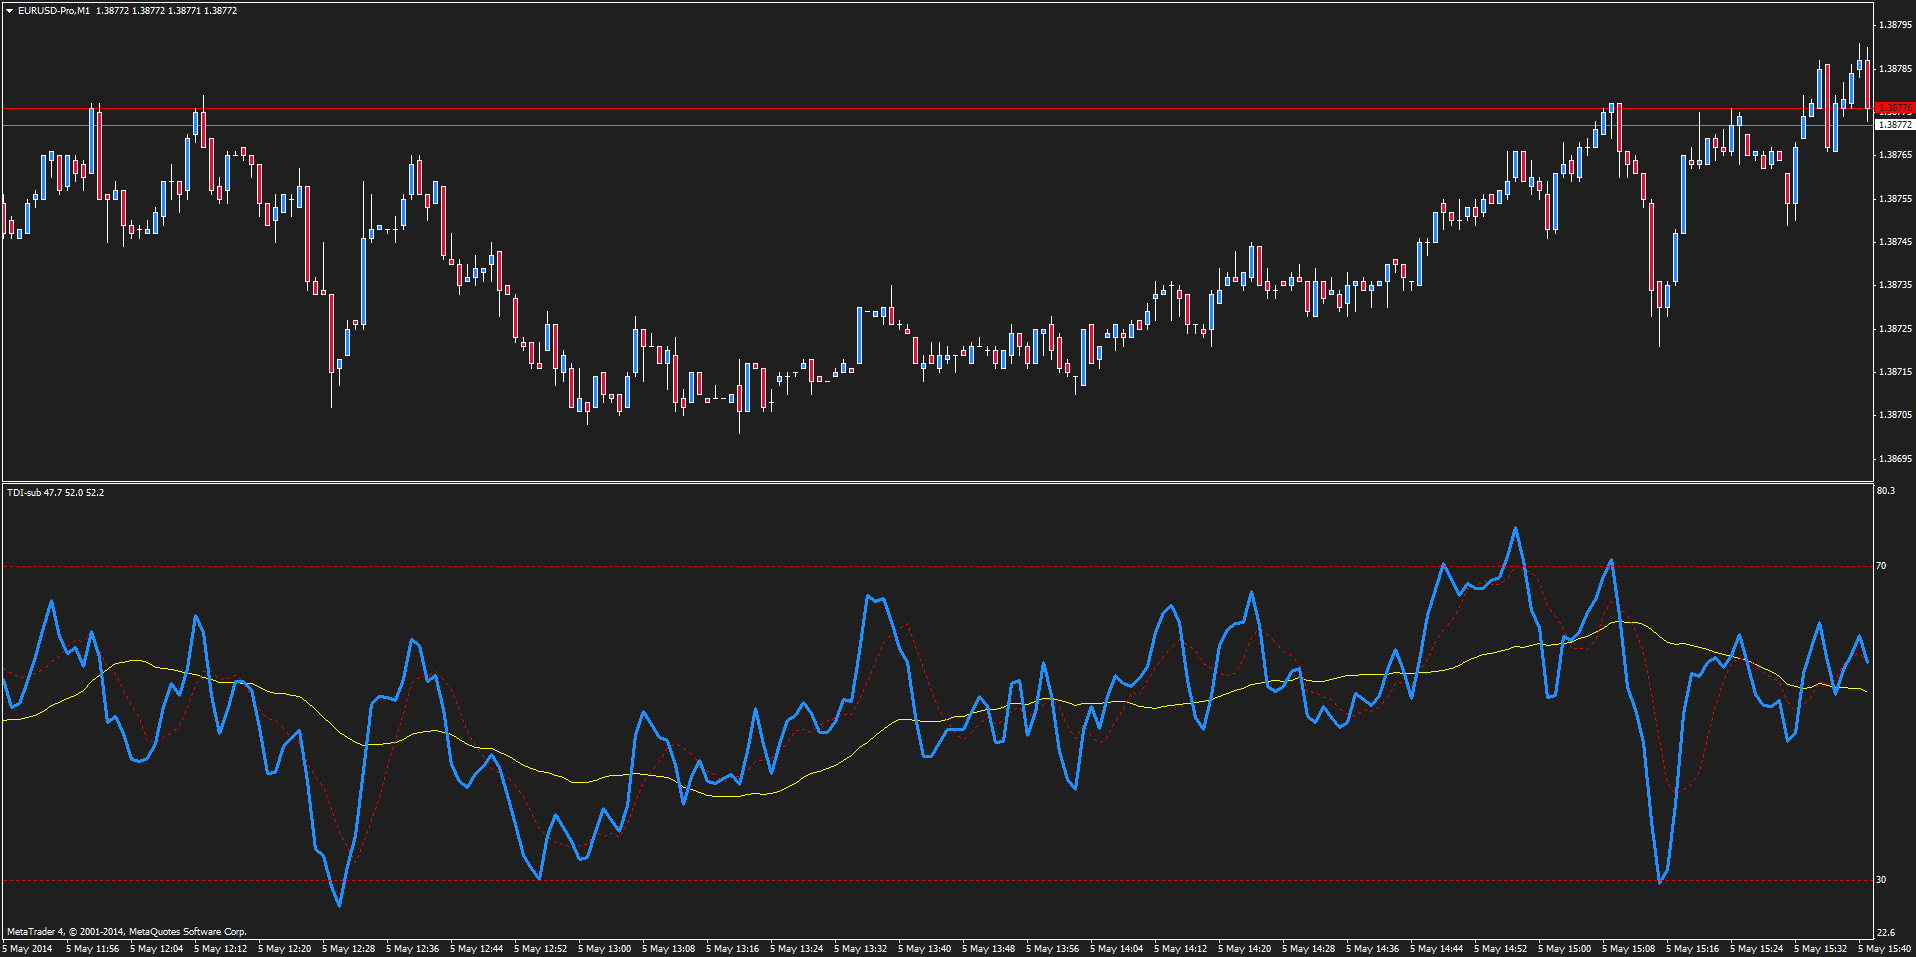Click the 5 May 12:52 time label
1916x957 pixels.
coord(540,949)
